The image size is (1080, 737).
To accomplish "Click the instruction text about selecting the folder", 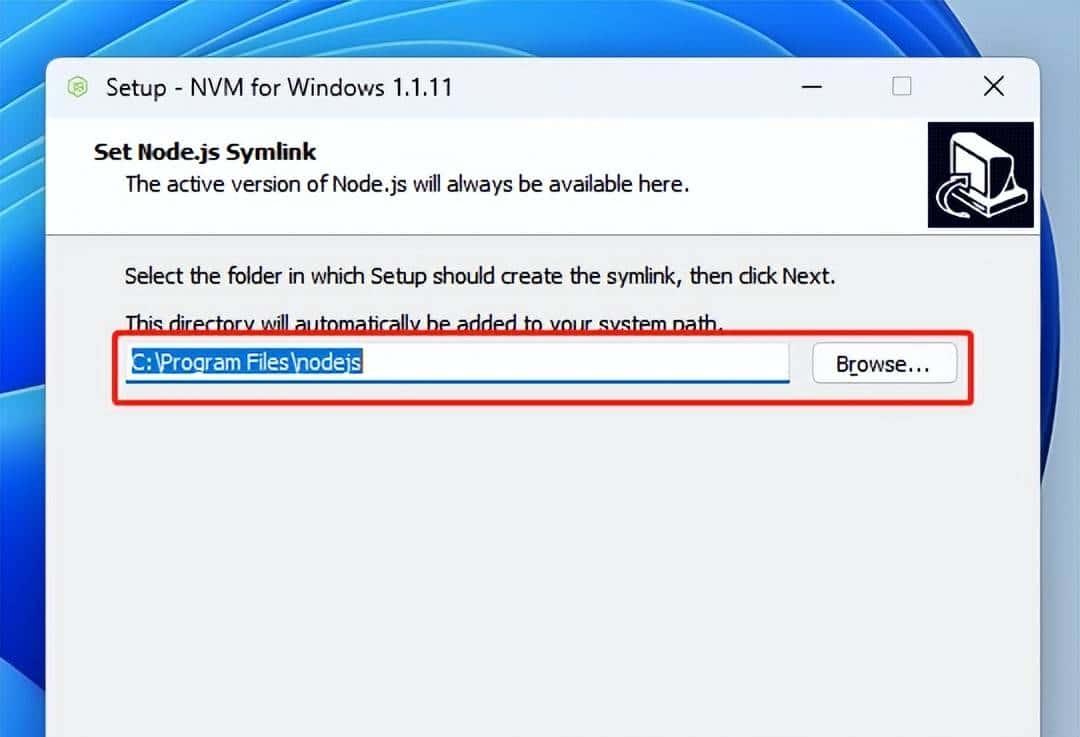I will coord(479,276).
